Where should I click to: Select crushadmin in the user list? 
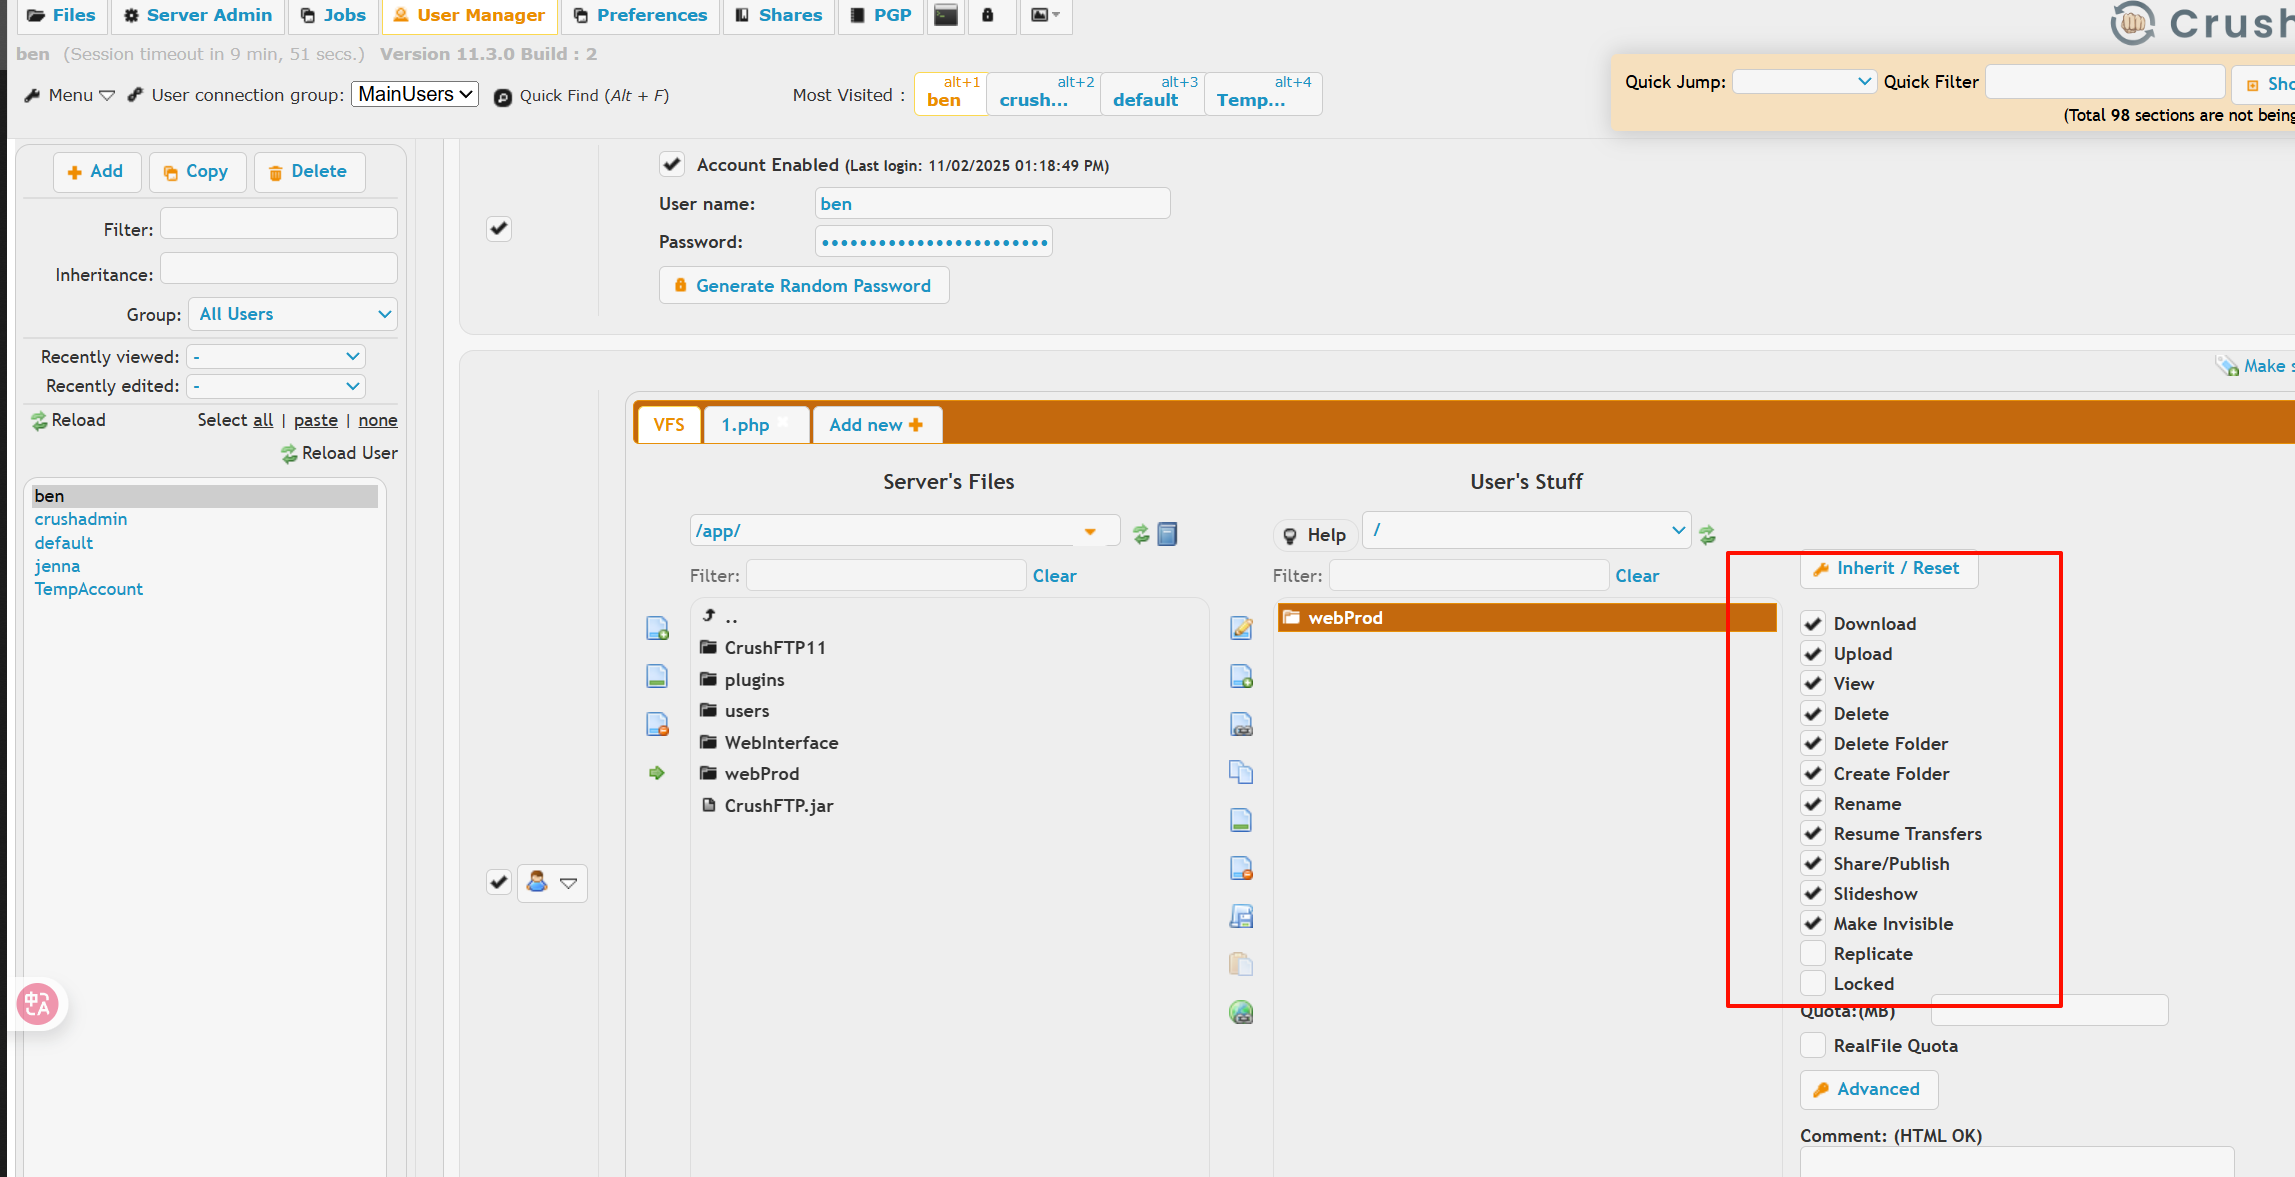[81, 519]
